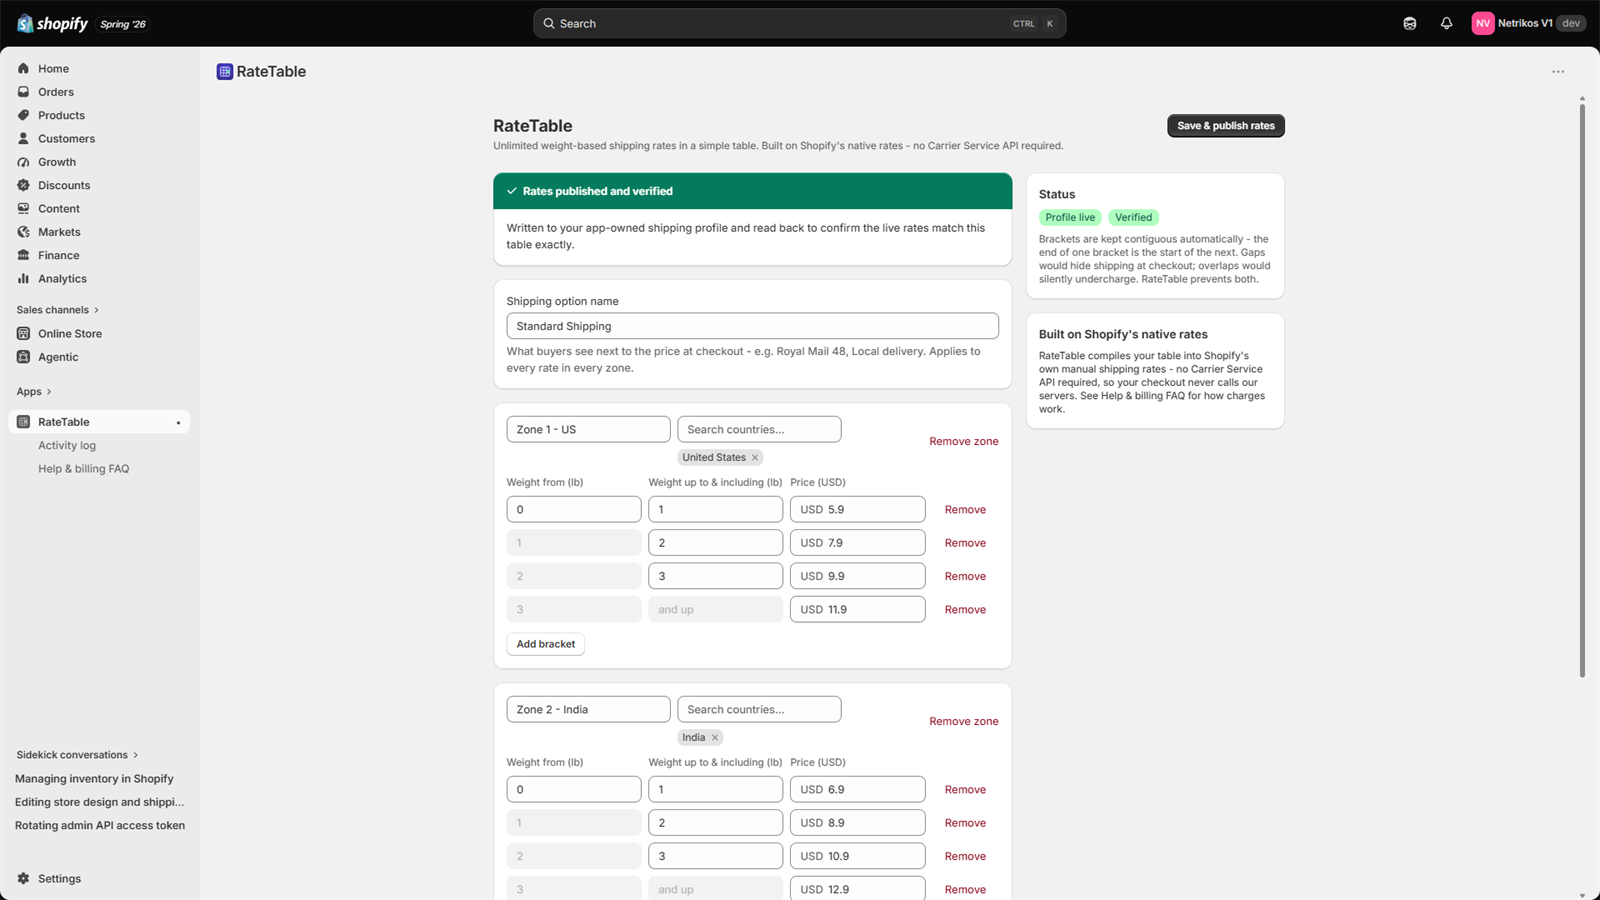Remove India country tag

[x=715, y=738]
